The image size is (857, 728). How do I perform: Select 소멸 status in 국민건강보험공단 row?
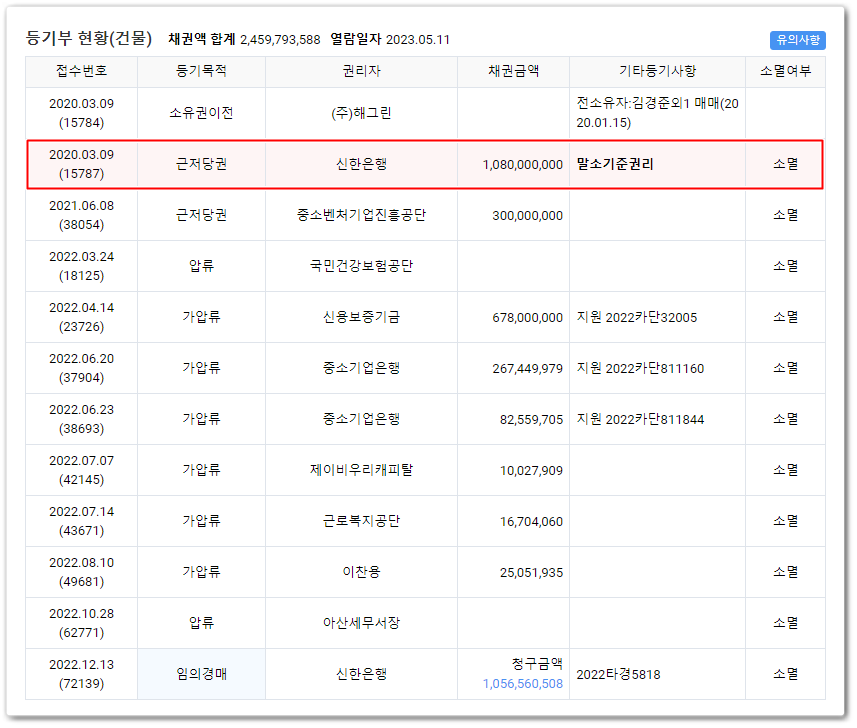[785, 266]
